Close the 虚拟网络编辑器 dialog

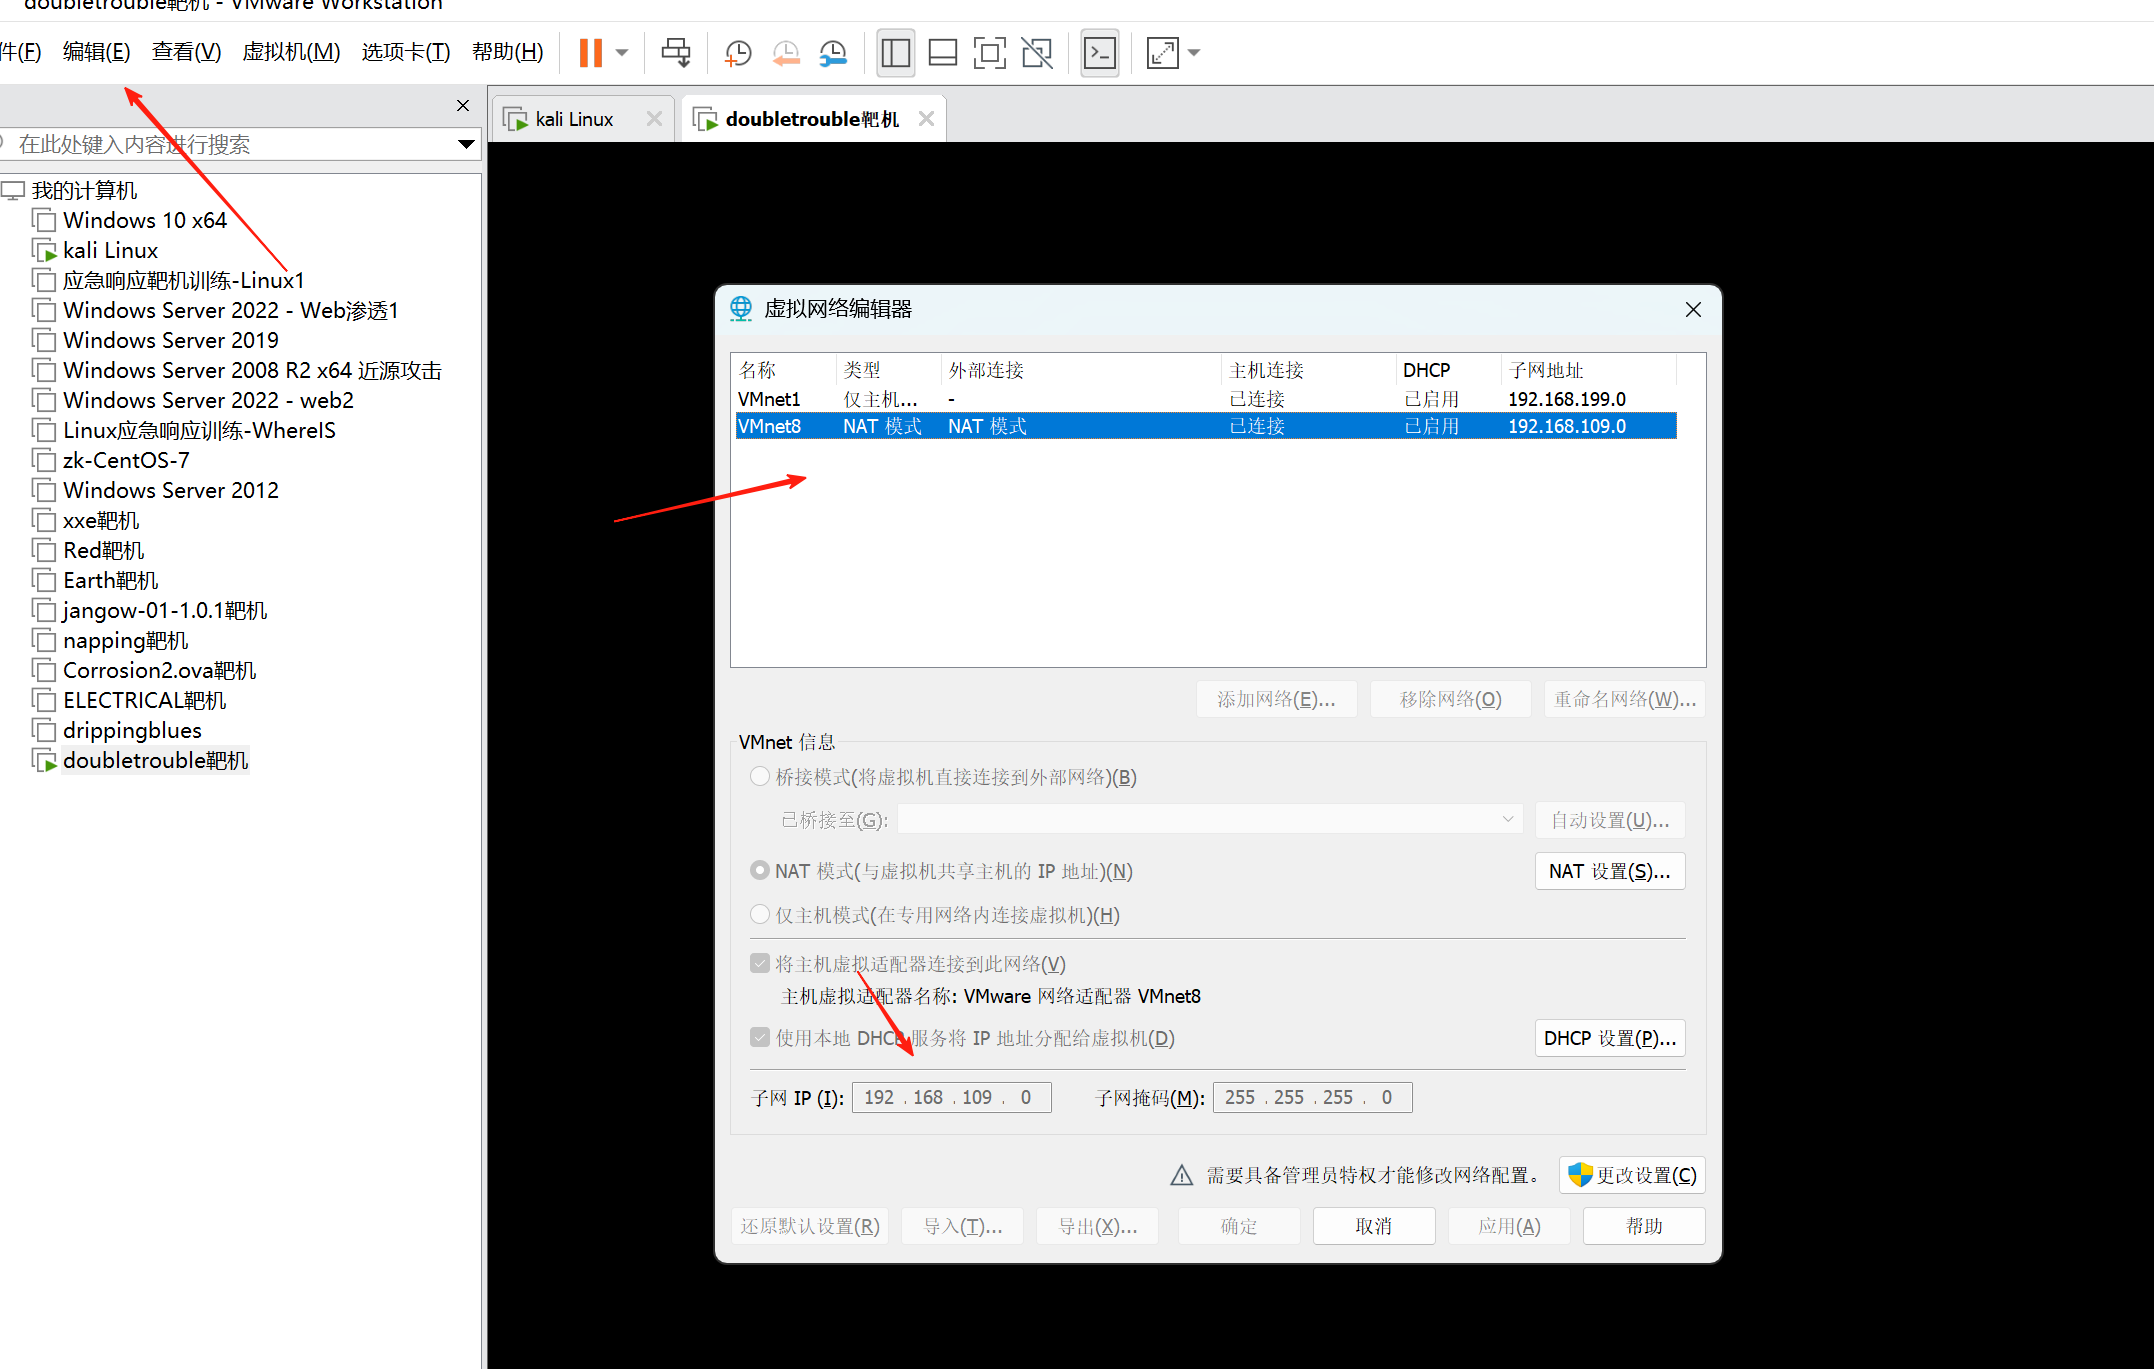[1693, 310]
